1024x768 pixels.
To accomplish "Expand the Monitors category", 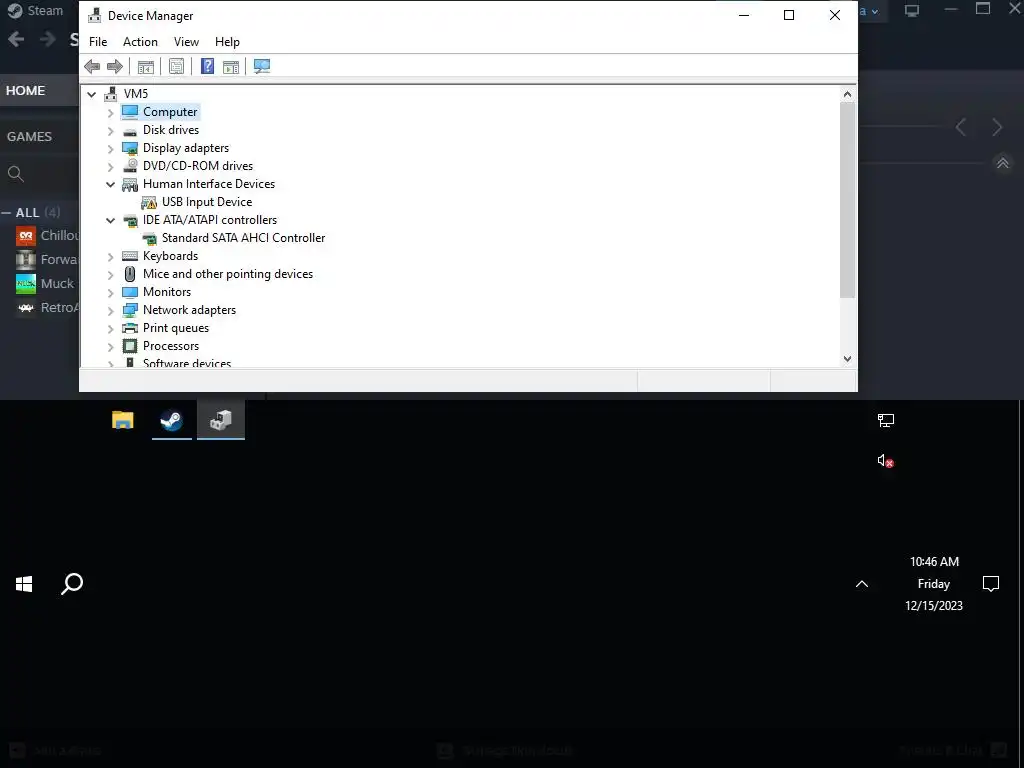I will [110, 293].
